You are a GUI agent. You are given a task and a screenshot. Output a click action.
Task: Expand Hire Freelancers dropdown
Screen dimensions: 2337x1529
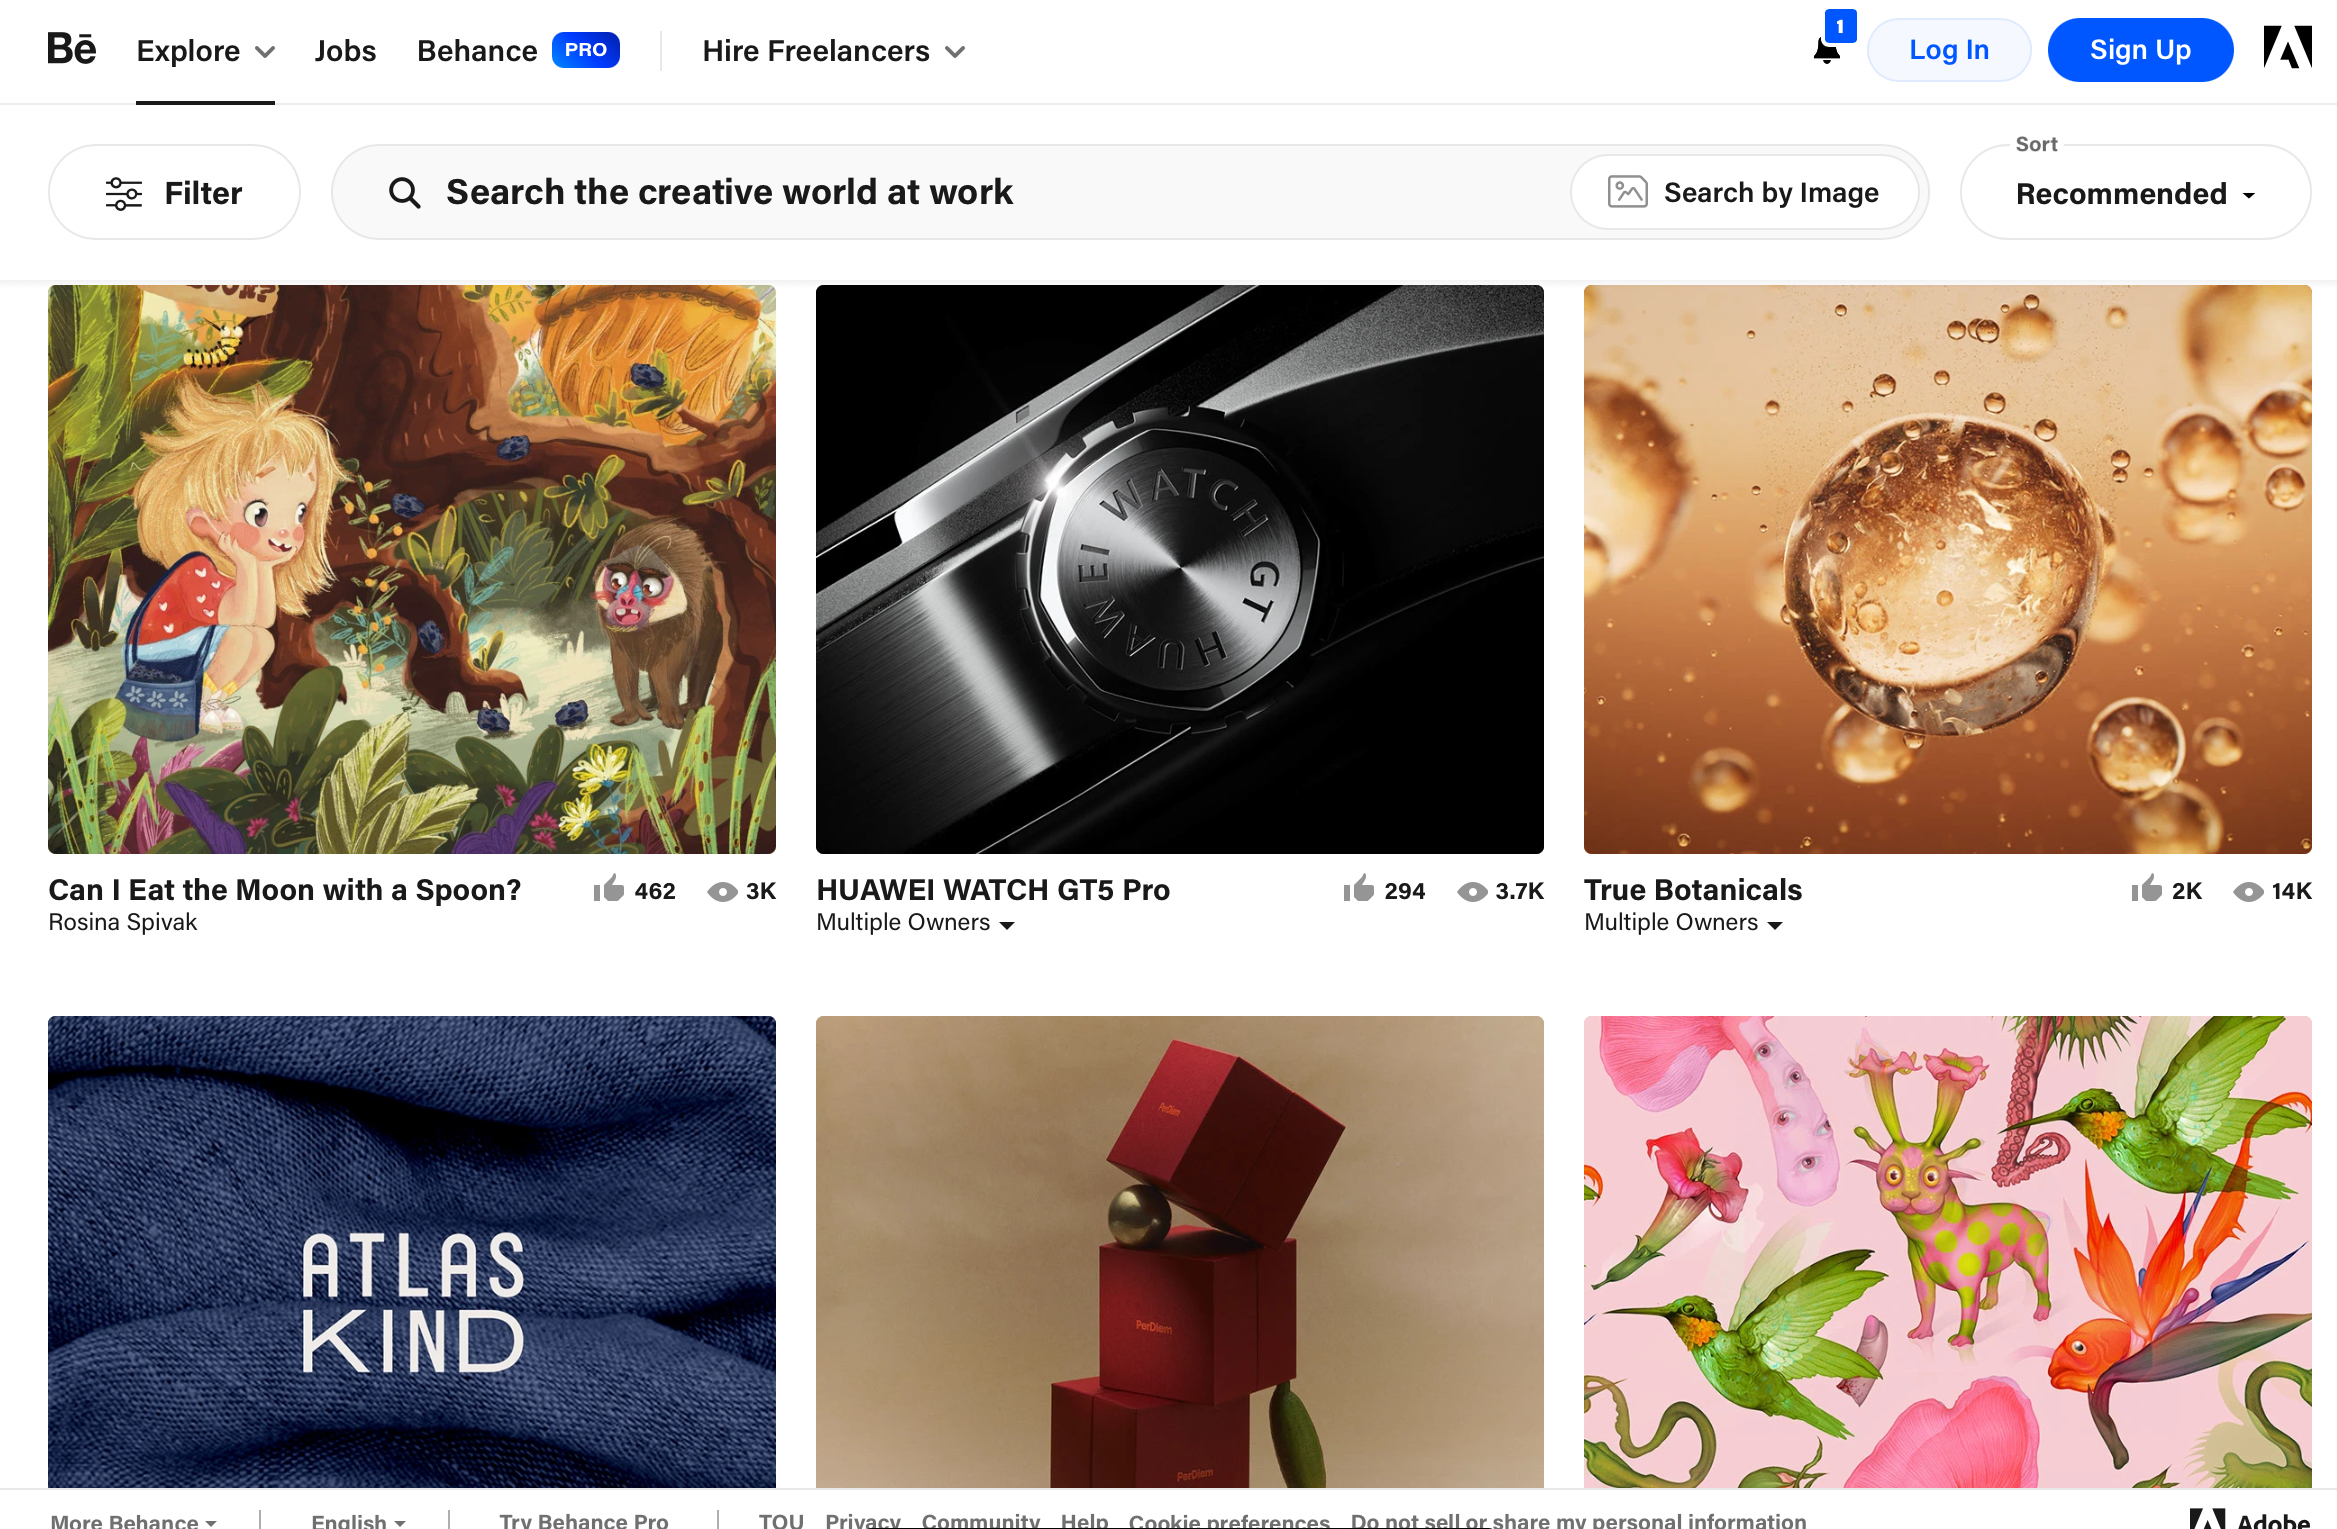pyautogui.click(x=834, y=51)
